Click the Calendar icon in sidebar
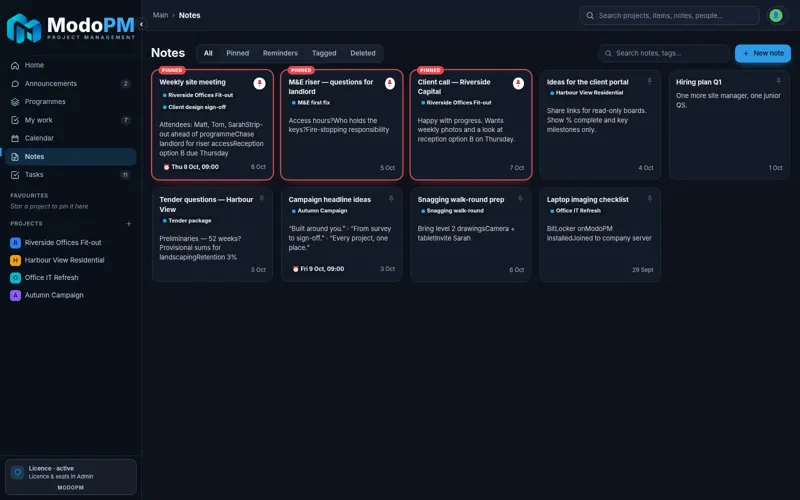Screen dimensions: 800x500 [15, 138]
